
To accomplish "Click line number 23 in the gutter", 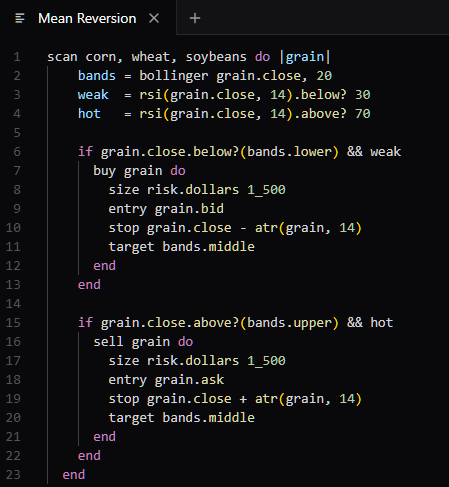I will tap(13, 475).
